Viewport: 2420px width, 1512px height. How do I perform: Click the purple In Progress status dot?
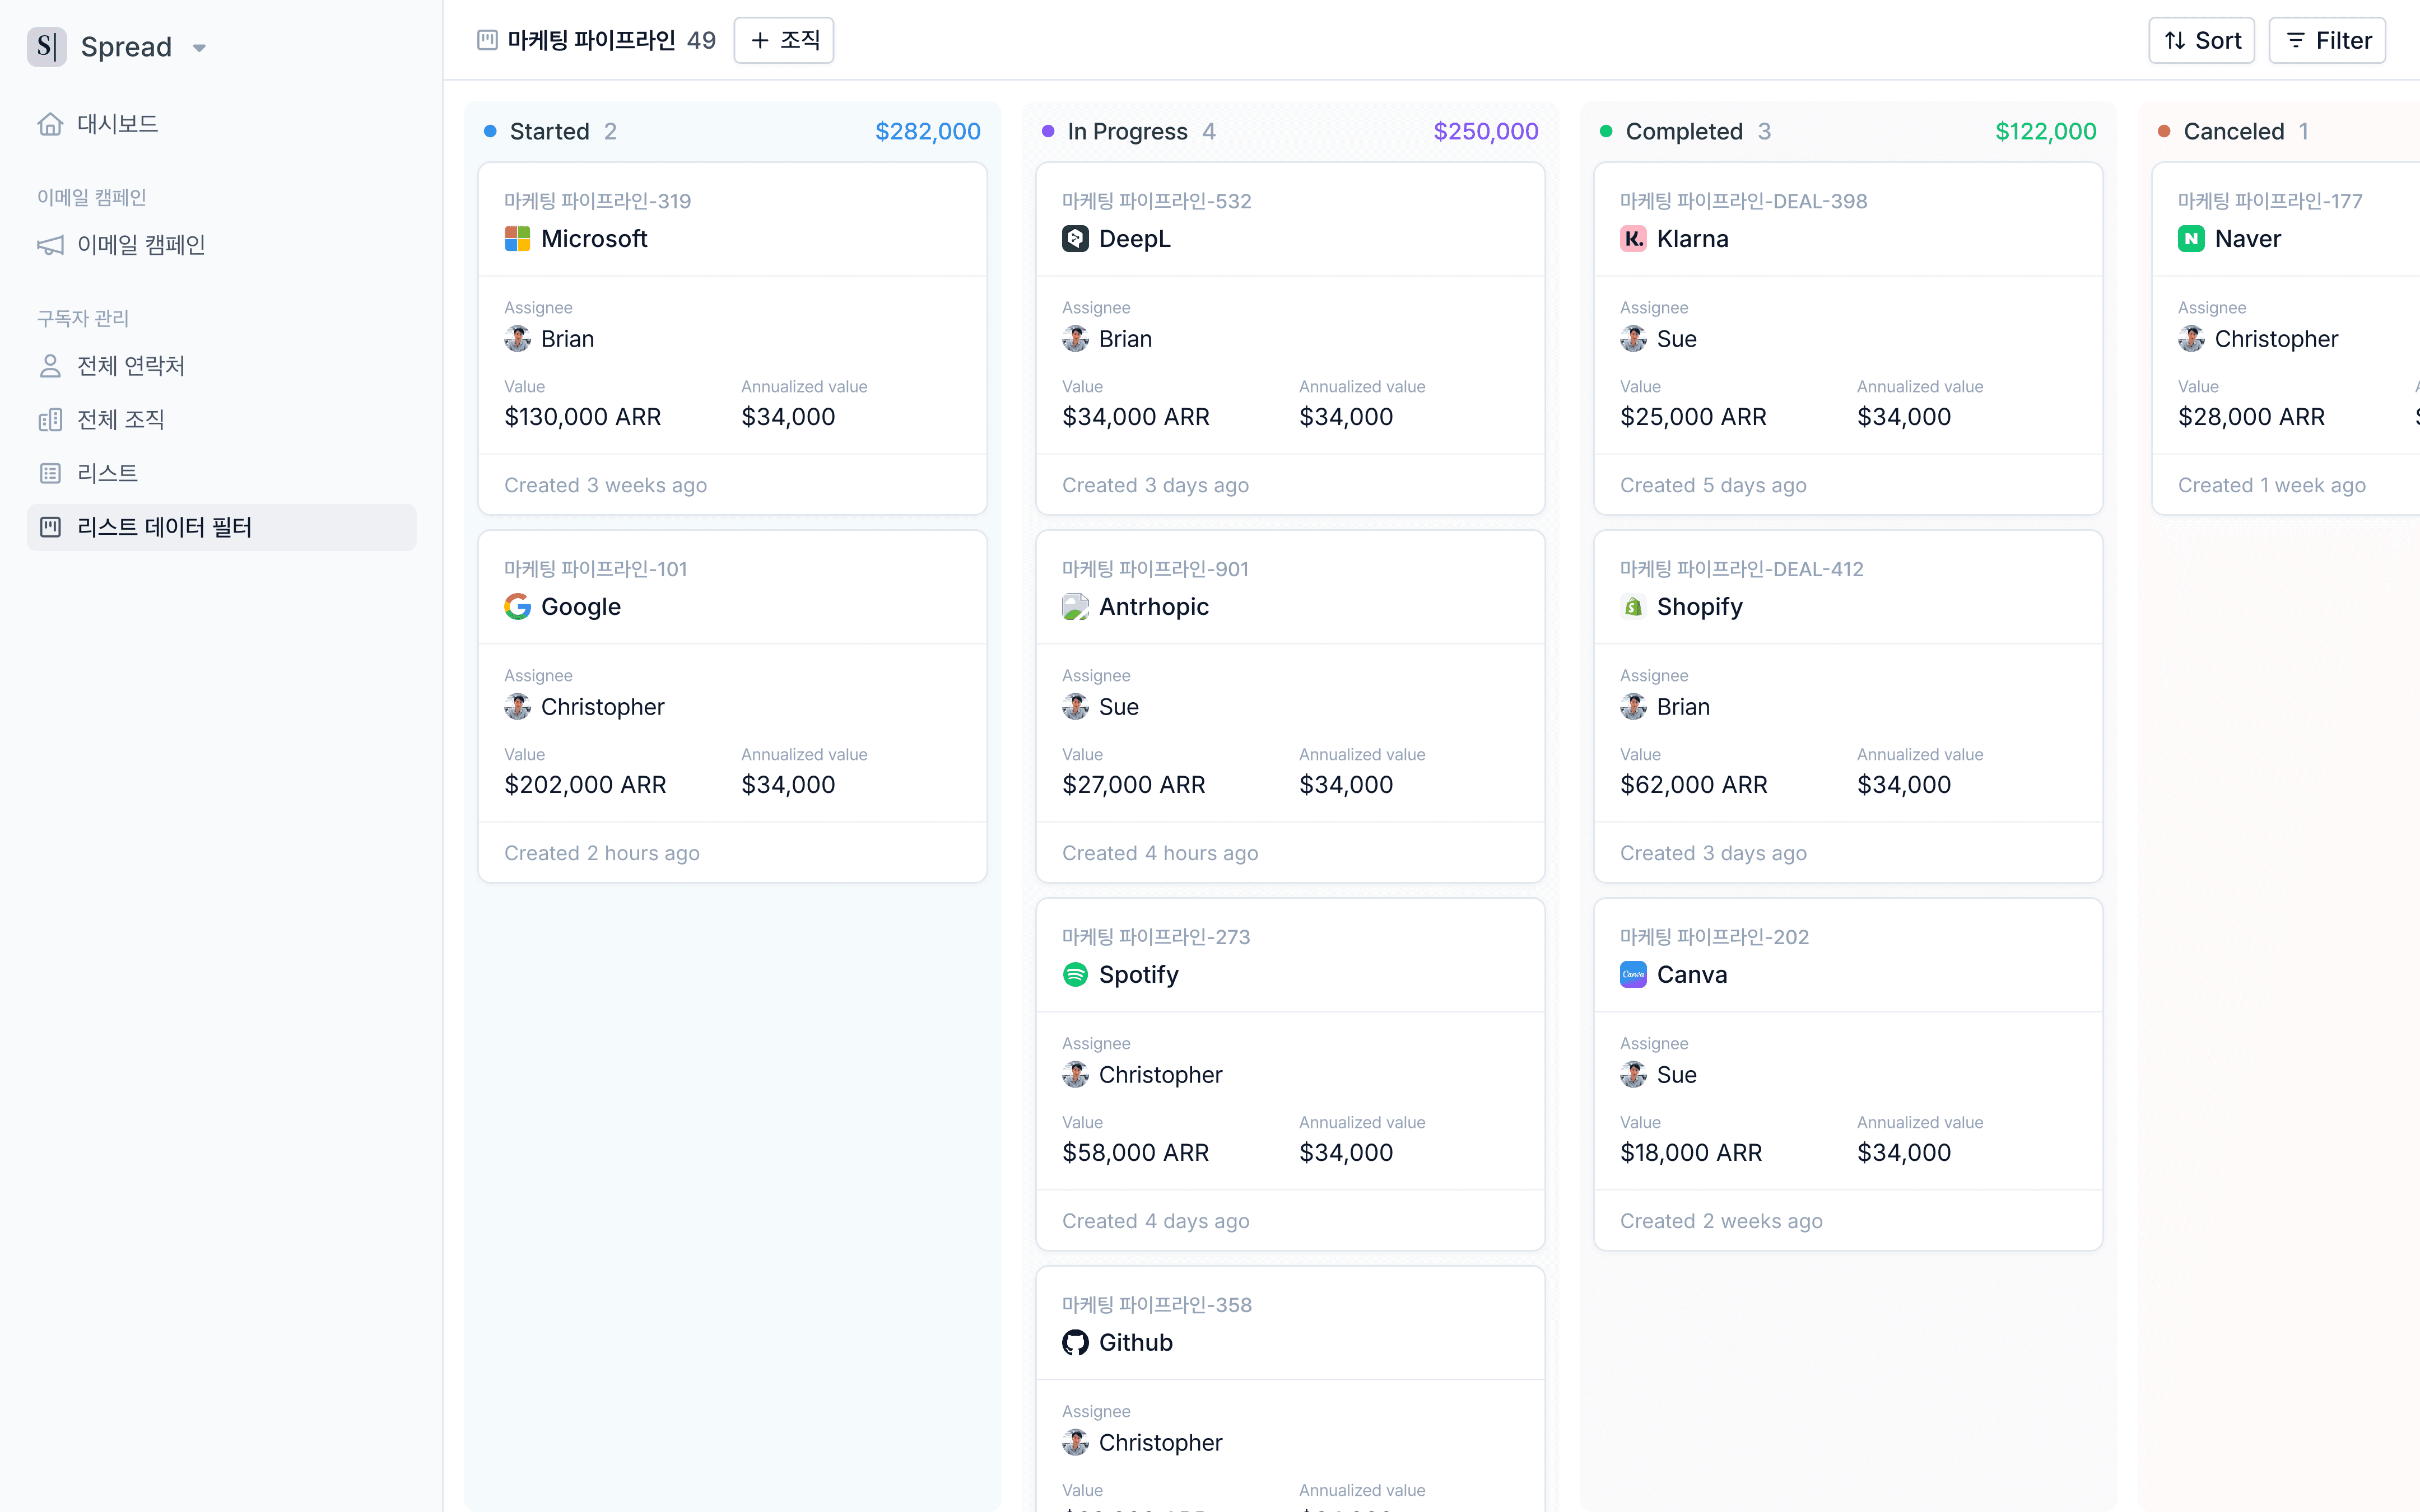1048,131
